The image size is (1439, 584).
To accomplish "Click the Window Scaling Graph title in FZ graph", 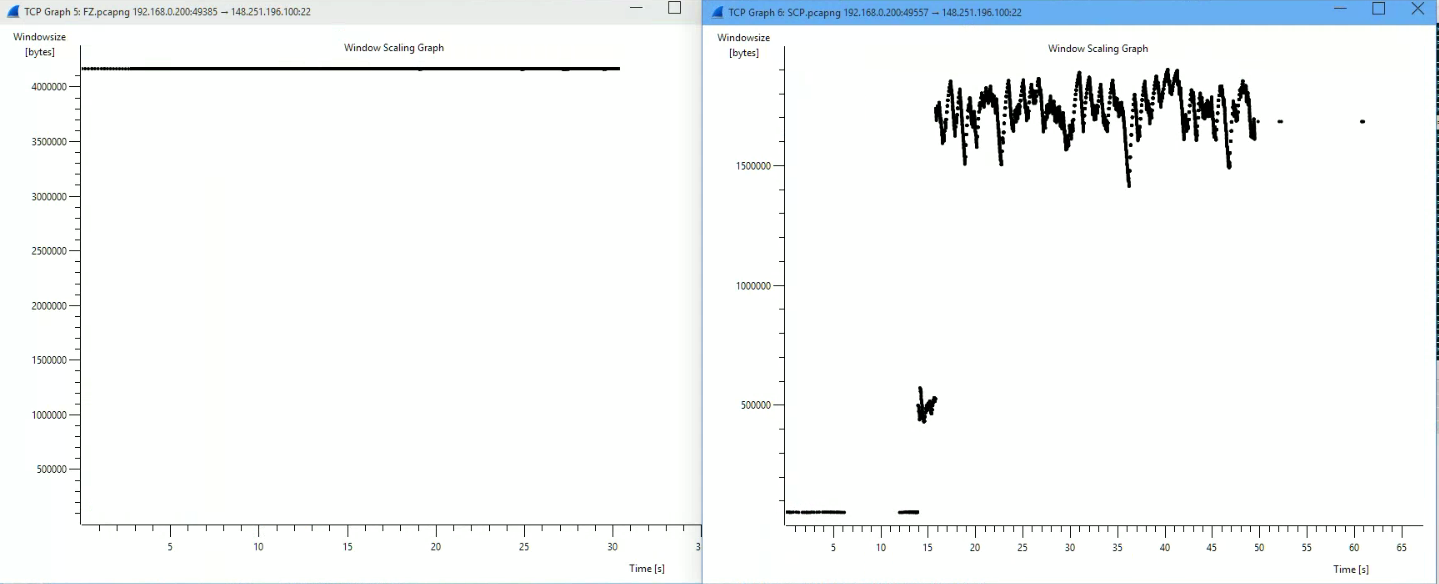I will coord(394,48).
